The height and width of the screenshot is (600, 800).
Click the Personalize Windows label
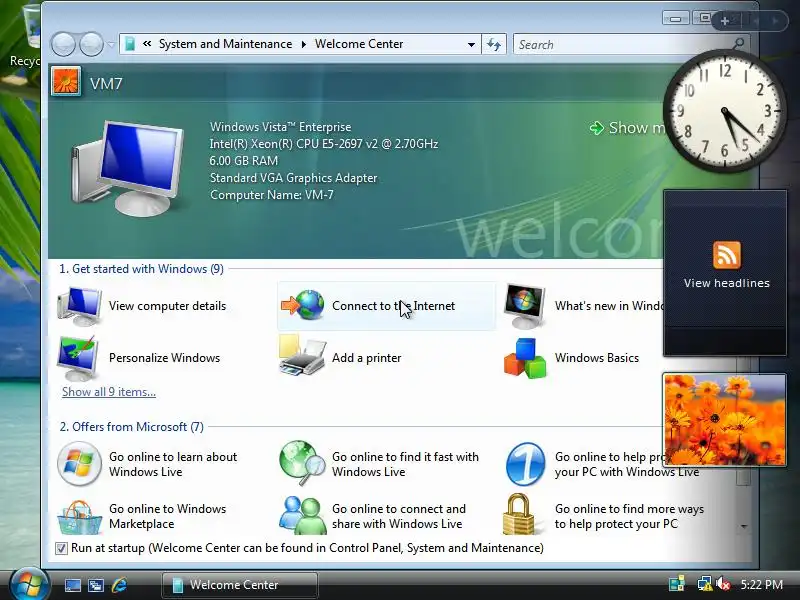(164, 358)
